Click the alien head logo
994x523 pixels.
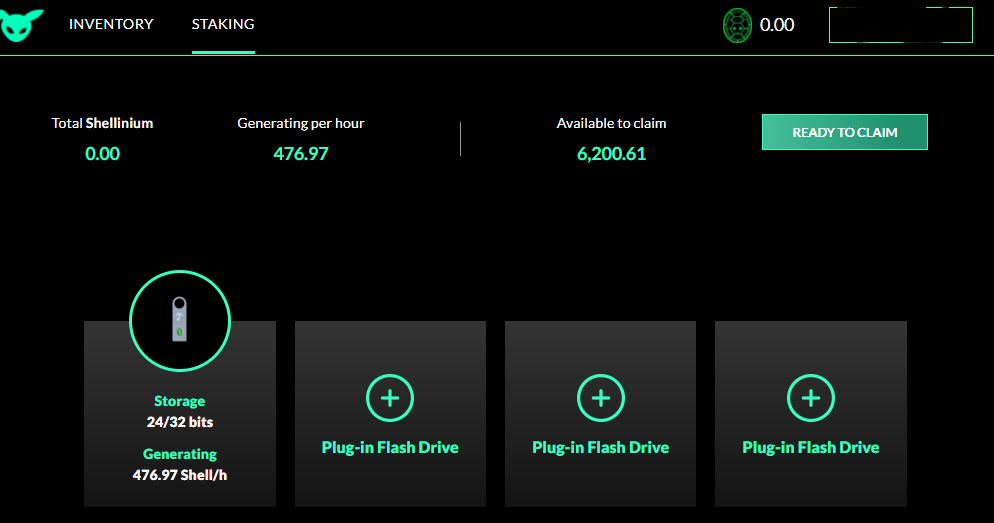[21, 25]
